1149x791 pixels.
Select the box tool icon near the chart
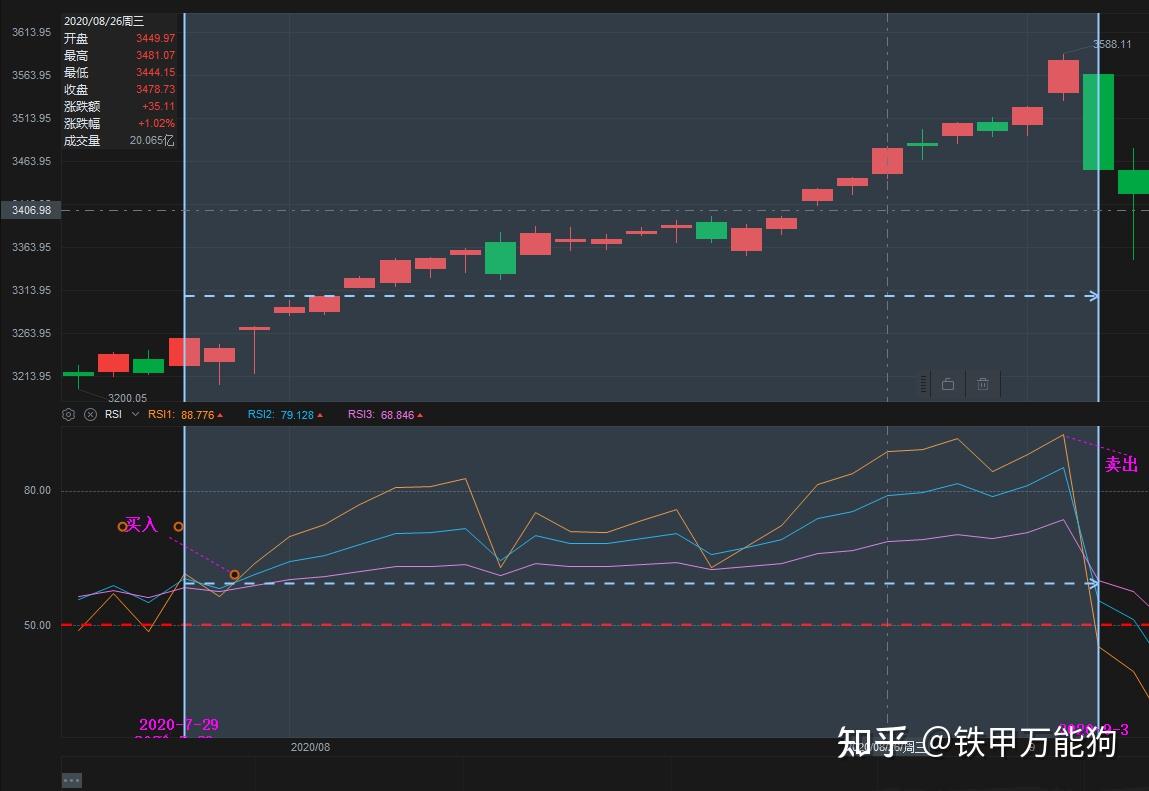(x=947, y=384)
